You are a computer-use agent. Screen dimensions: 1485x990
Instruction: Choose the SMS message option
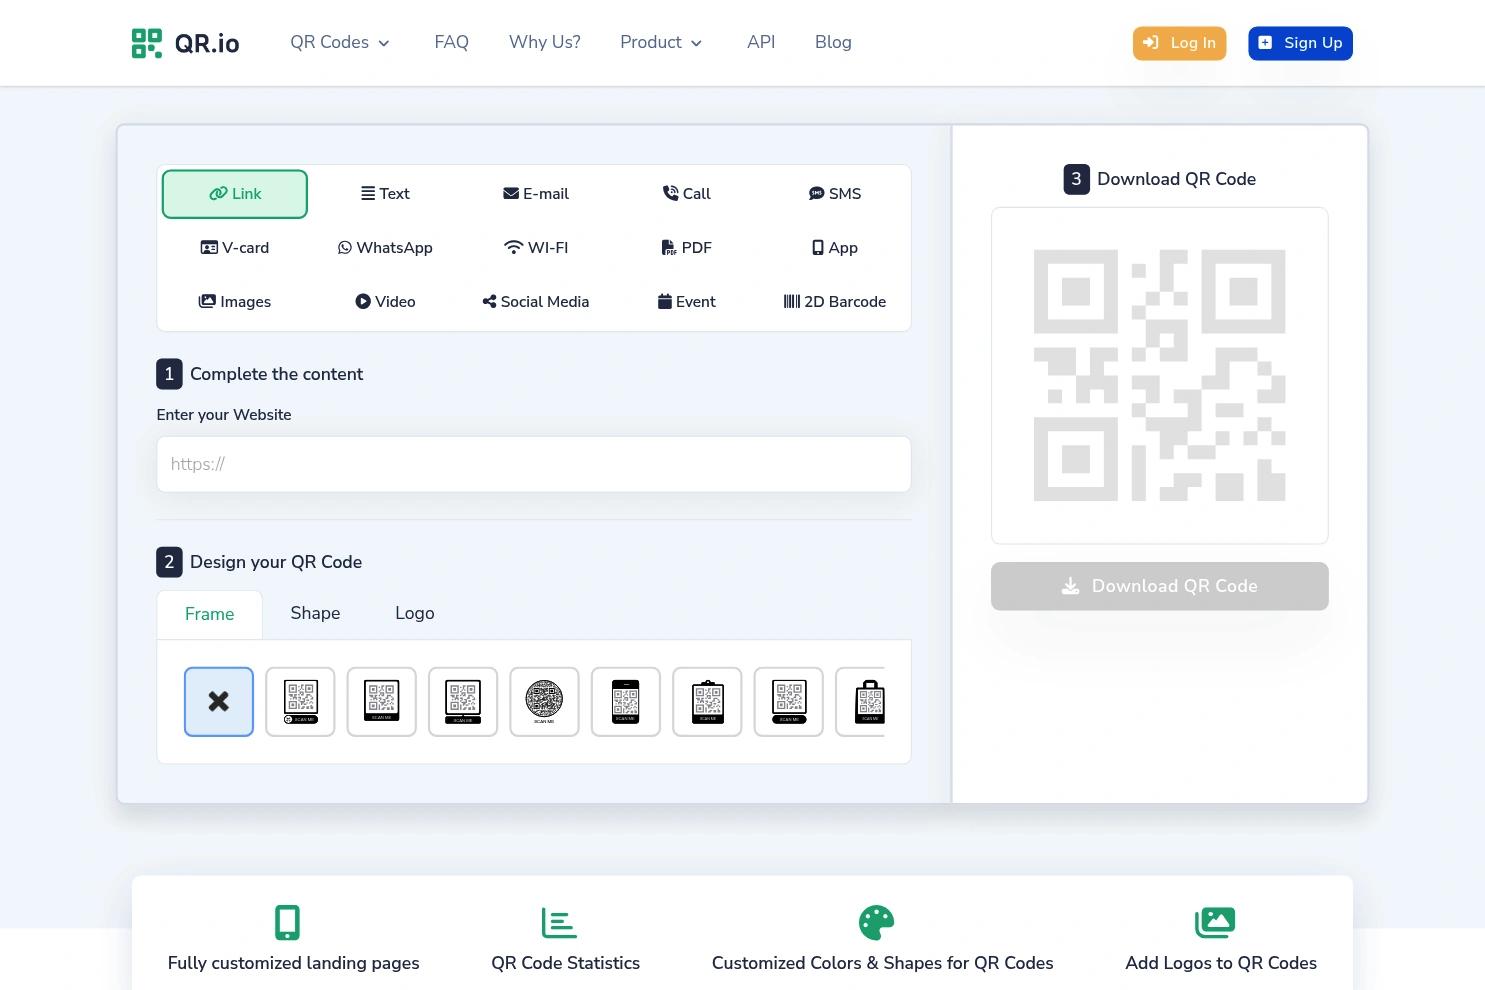point(835,194)
